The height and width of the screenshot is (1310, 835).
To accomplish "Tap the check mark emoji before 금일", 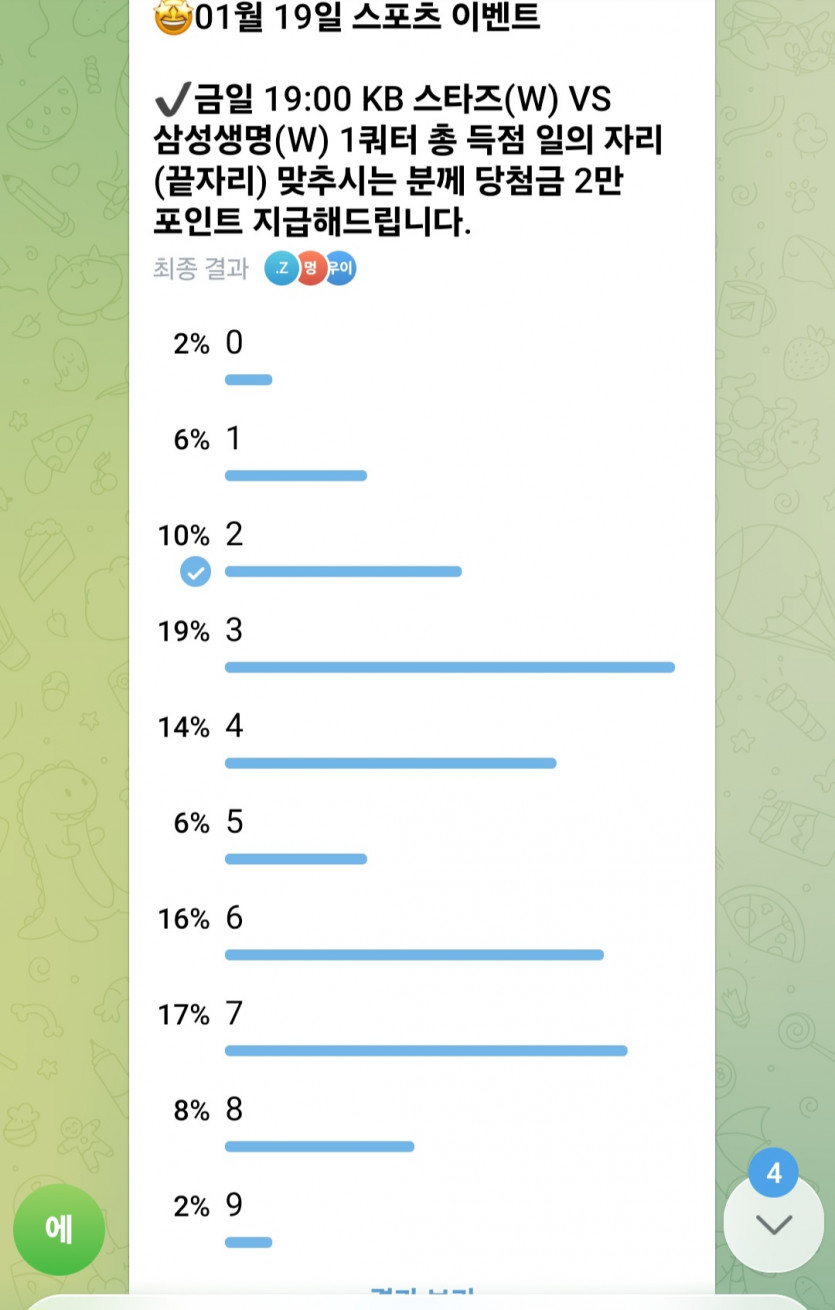I will [x=172, y=101].
